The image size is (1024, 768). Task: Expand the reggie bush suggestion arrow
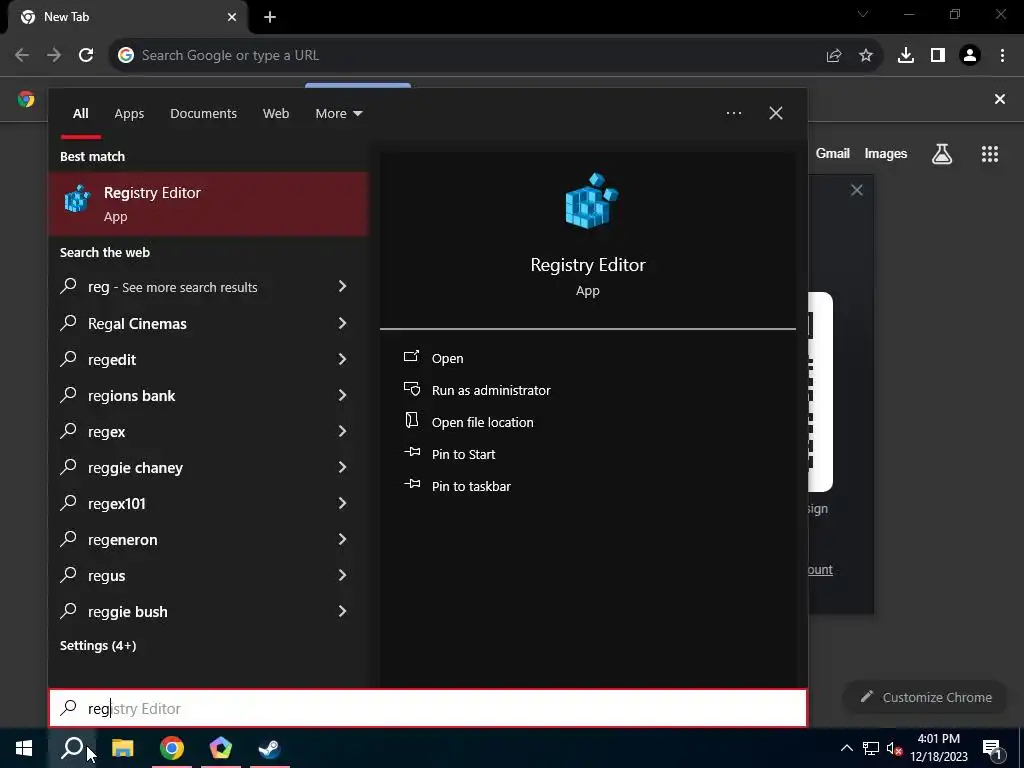[x=342, y=611]
